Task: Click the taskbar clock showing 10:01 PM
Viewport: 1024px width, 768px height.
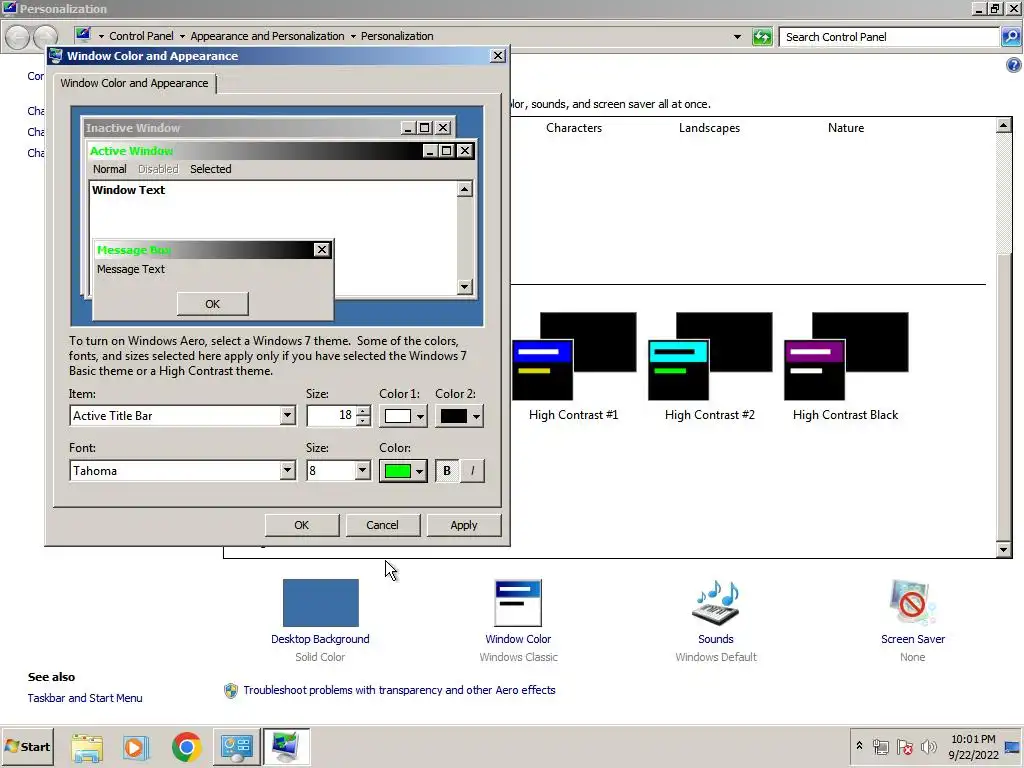Action: pyautogui.click(x=973, y=747)
